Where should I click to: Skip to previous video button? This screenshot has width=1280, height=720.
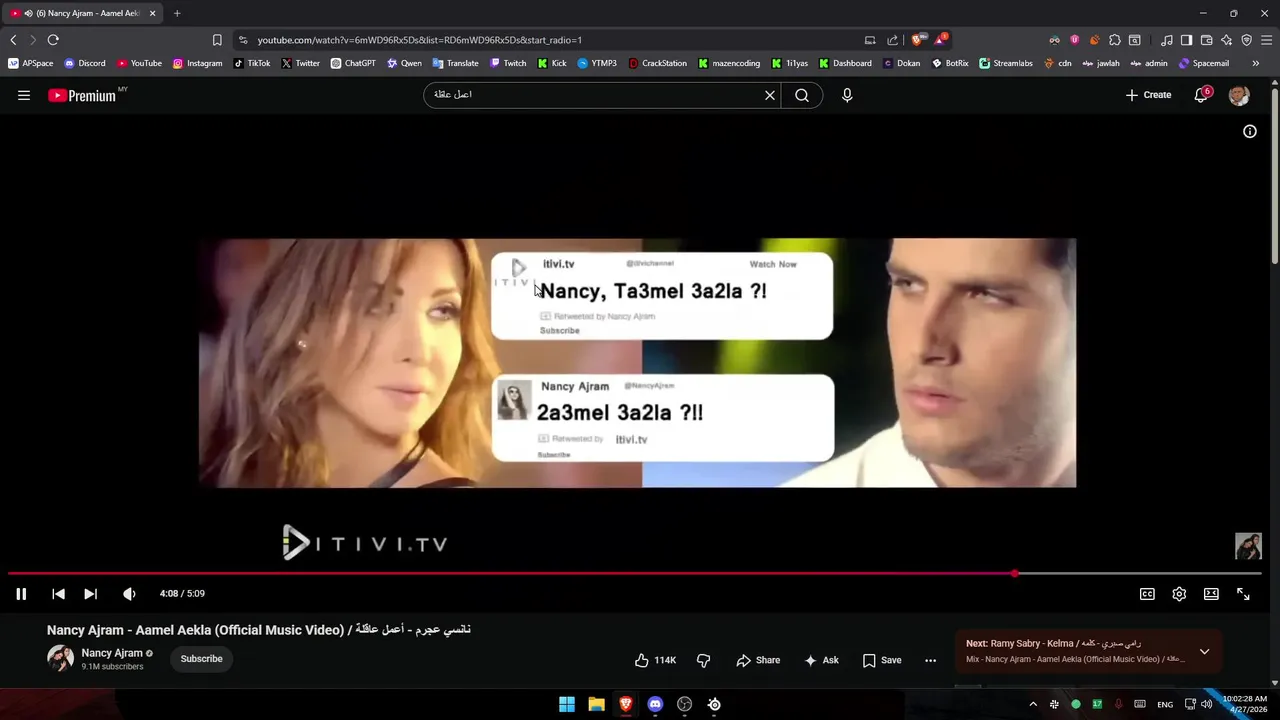pos(58,594)
